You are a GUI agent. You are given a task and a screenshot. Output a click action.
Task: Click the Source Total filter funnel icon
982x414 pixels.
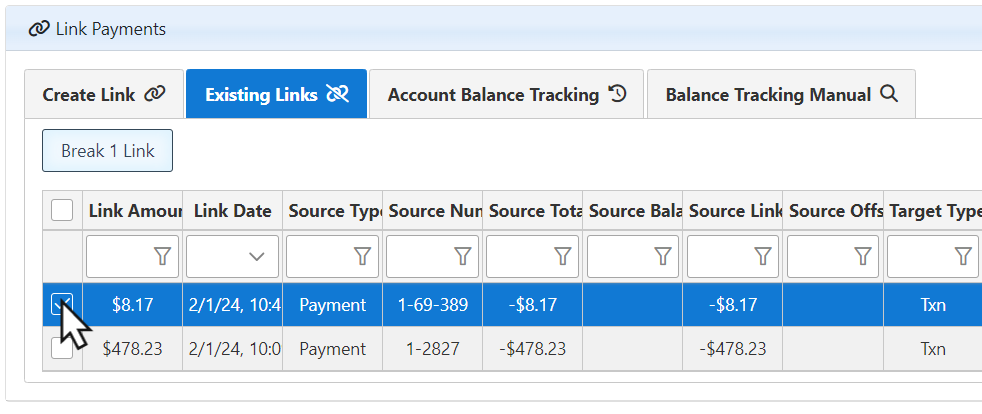pos(562,257)
